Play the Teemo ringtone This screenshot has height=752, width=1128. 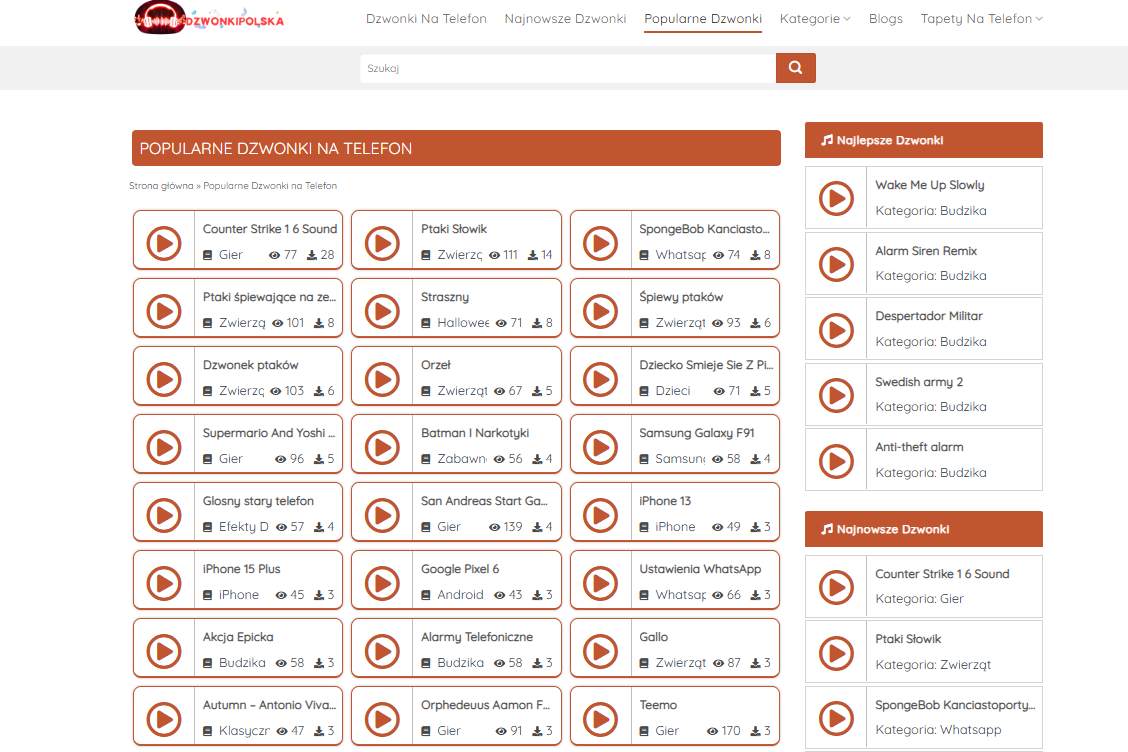coord(600,719)
